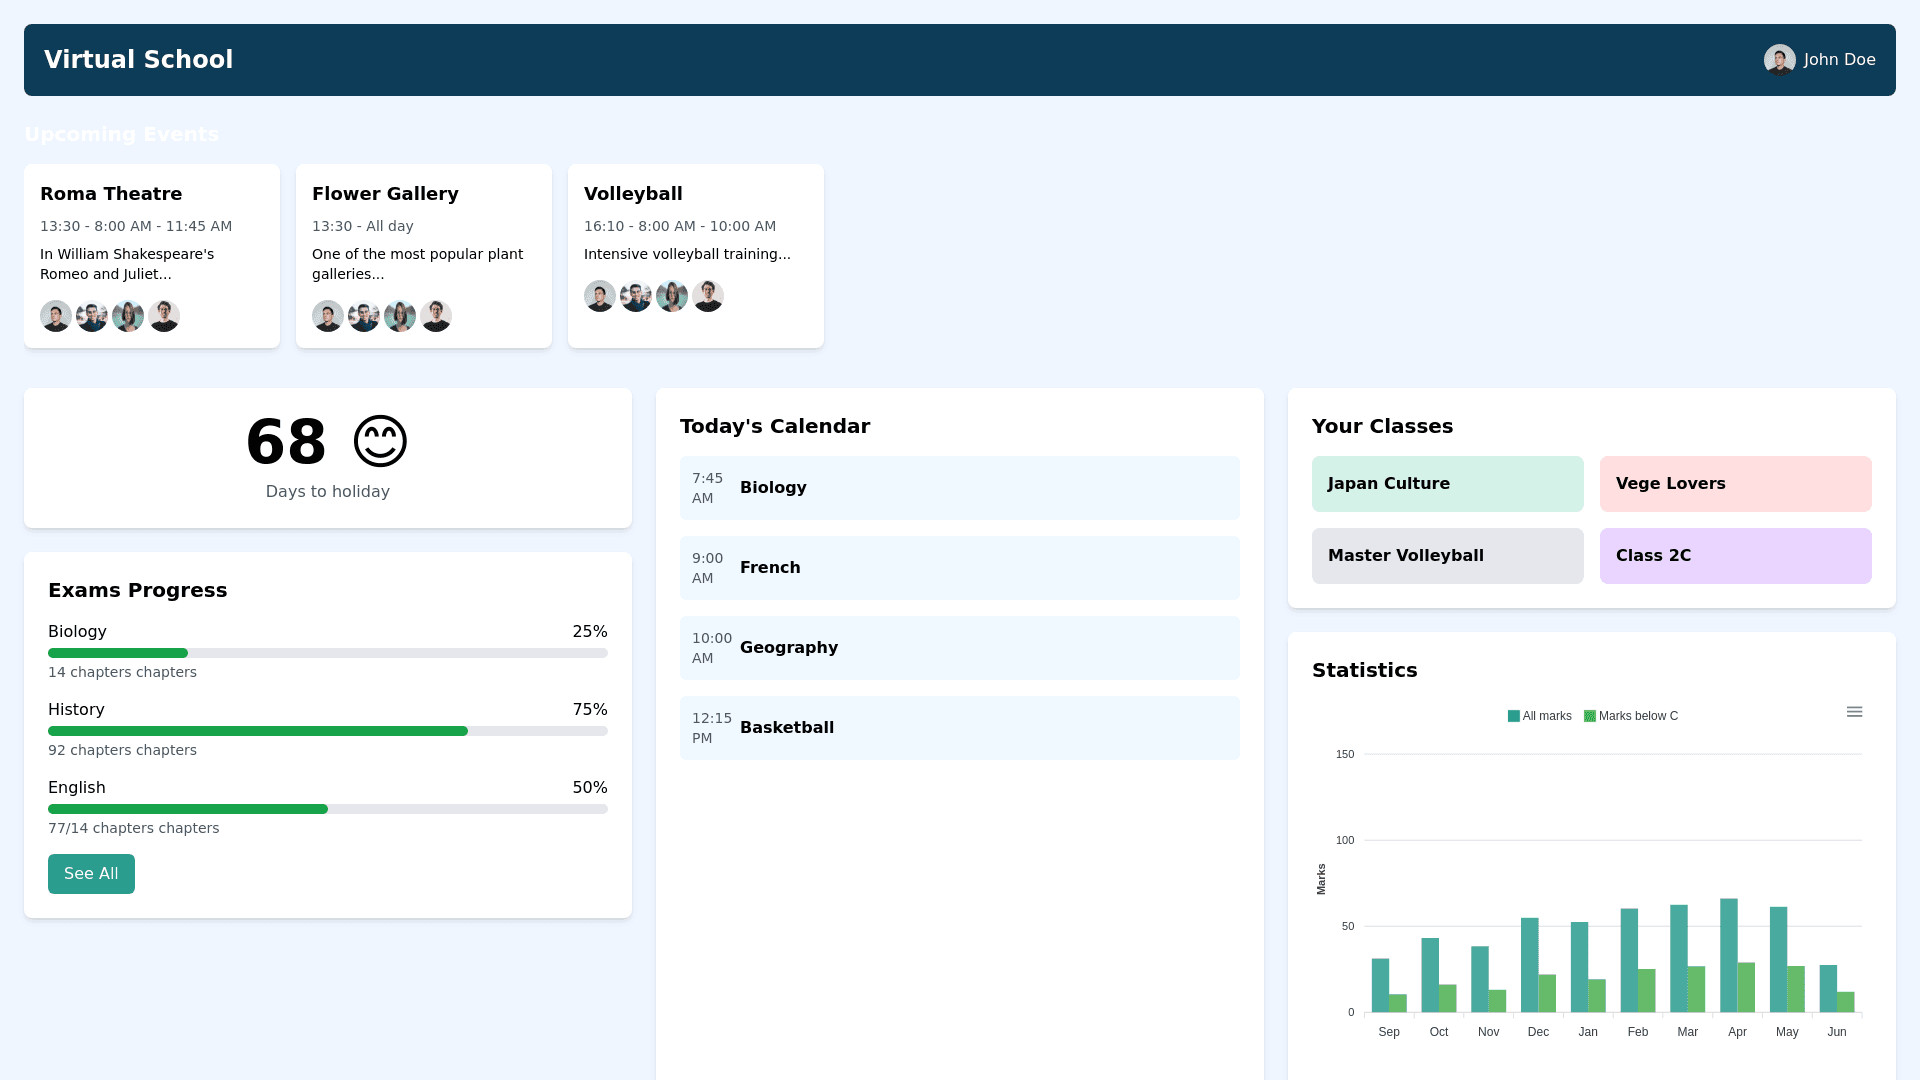Click the Virtual School header title
The width and height of the screenshot is (1920, 1080).
pos(138,60)
